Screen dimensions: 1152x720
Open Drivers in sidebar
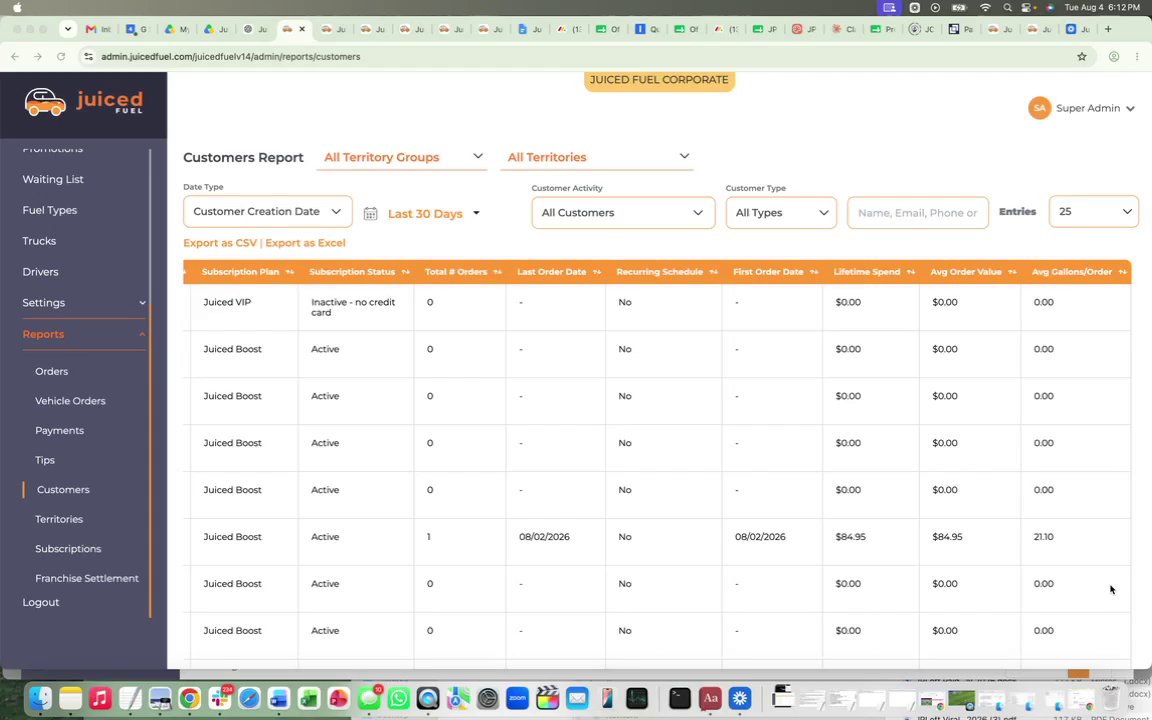40,272
